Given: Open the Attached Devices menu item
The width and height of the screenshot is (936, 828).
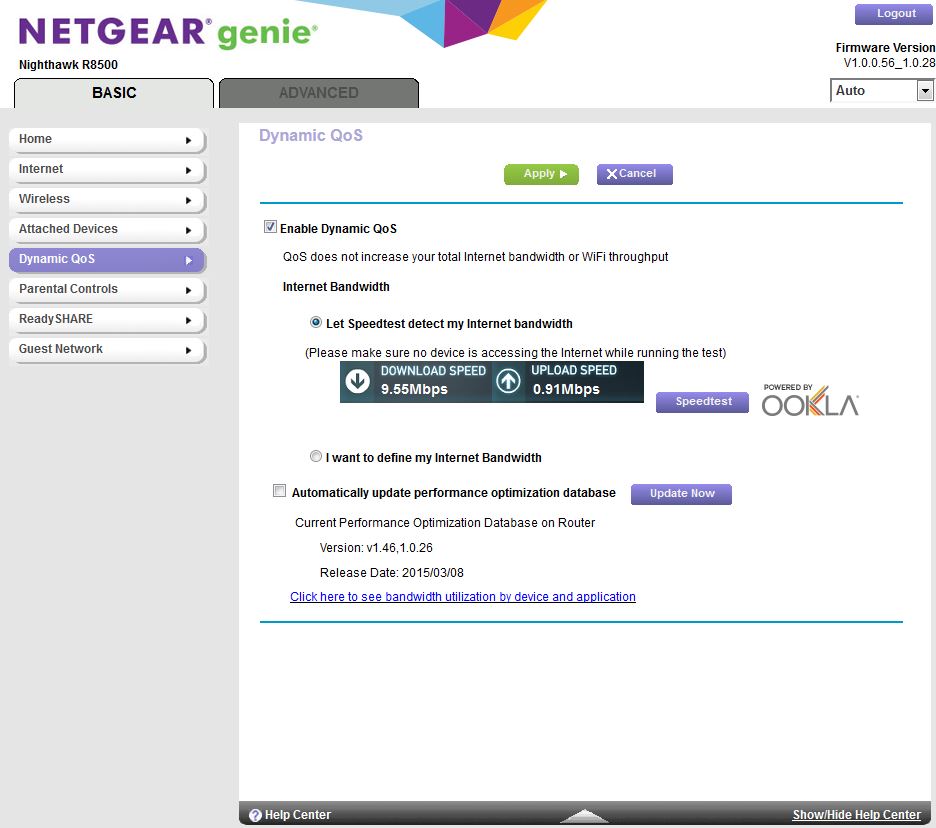Looking at the screenshot, I should (x=107, y=229).
